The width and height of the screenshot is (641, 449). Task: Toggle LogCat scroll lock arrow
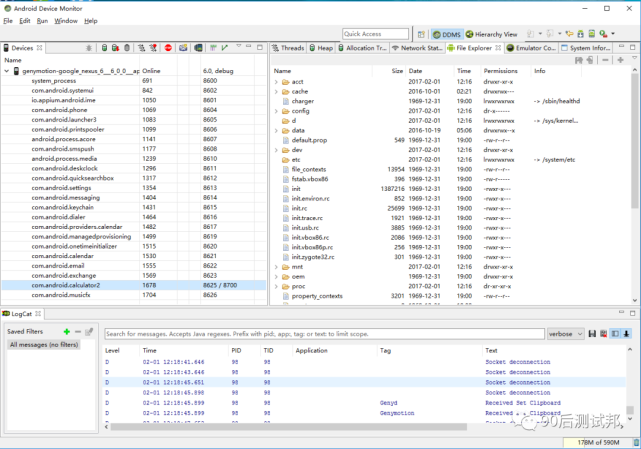[x=627, y=334]
